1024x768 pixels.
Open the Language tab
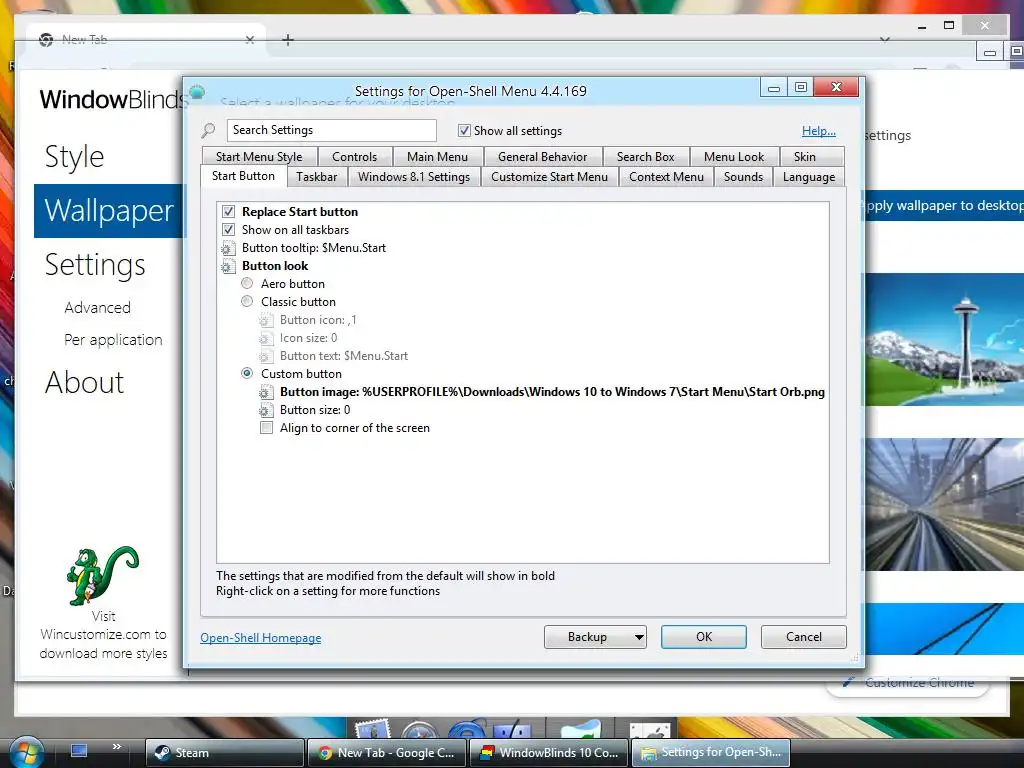point(809,177)
